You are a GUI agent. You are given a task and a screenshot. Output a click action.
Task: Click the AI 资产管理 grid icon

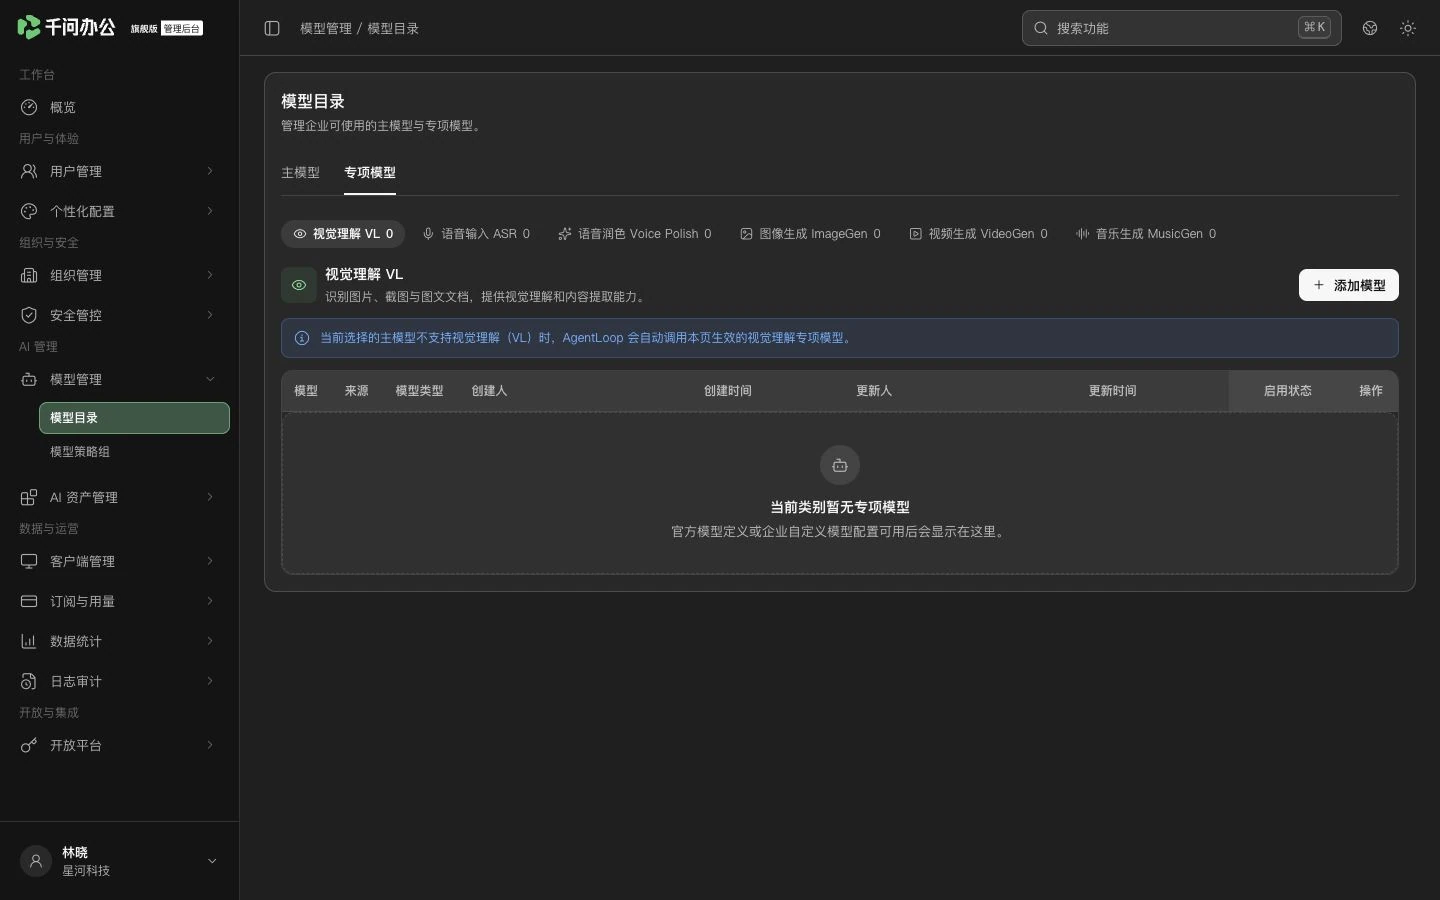pos(29,497)
